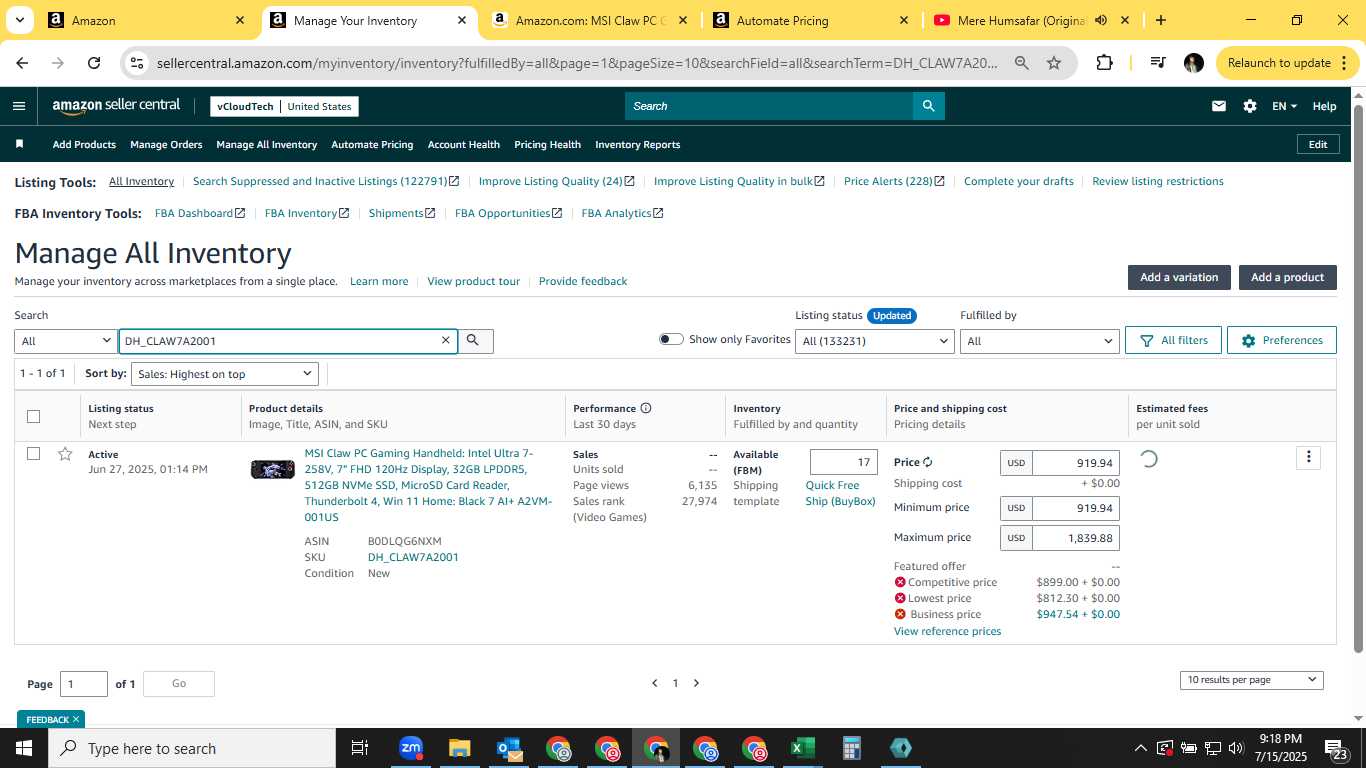Image resolution: width=1366 pixels, height=768 pixels.
Task: Click the Add a variation button
Action: (1179, 277)
